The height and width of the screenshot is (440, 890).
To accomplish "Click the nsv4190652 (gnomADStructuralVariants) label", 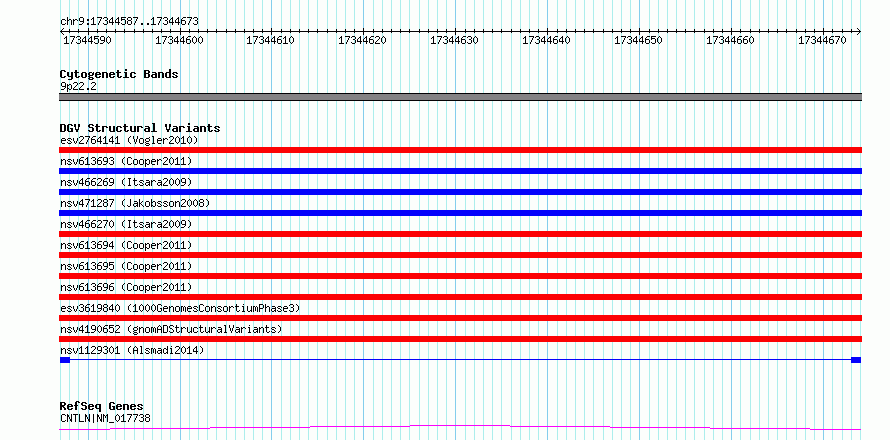I will click(x=171, y=329).
